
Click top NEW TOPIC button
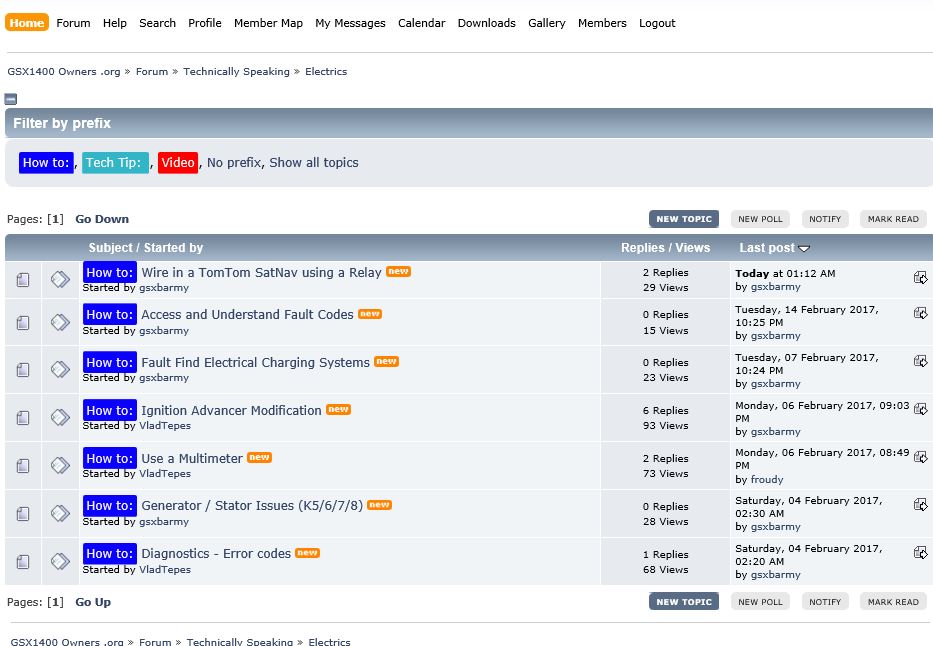click(x=684, y=219)
